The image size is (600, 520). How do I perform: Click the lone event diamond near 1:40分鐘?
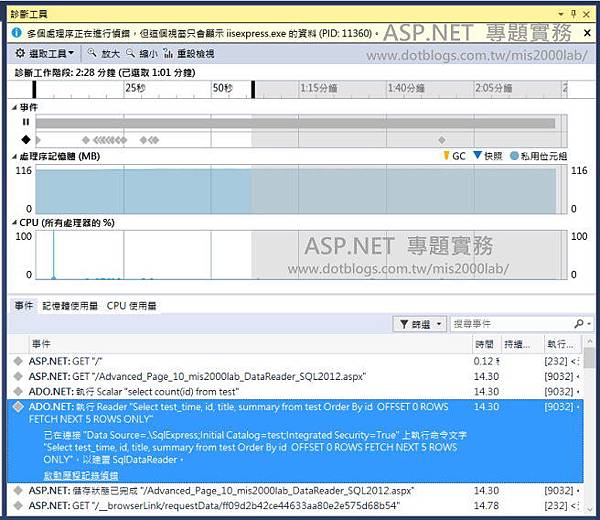click(x=442, y=140)
